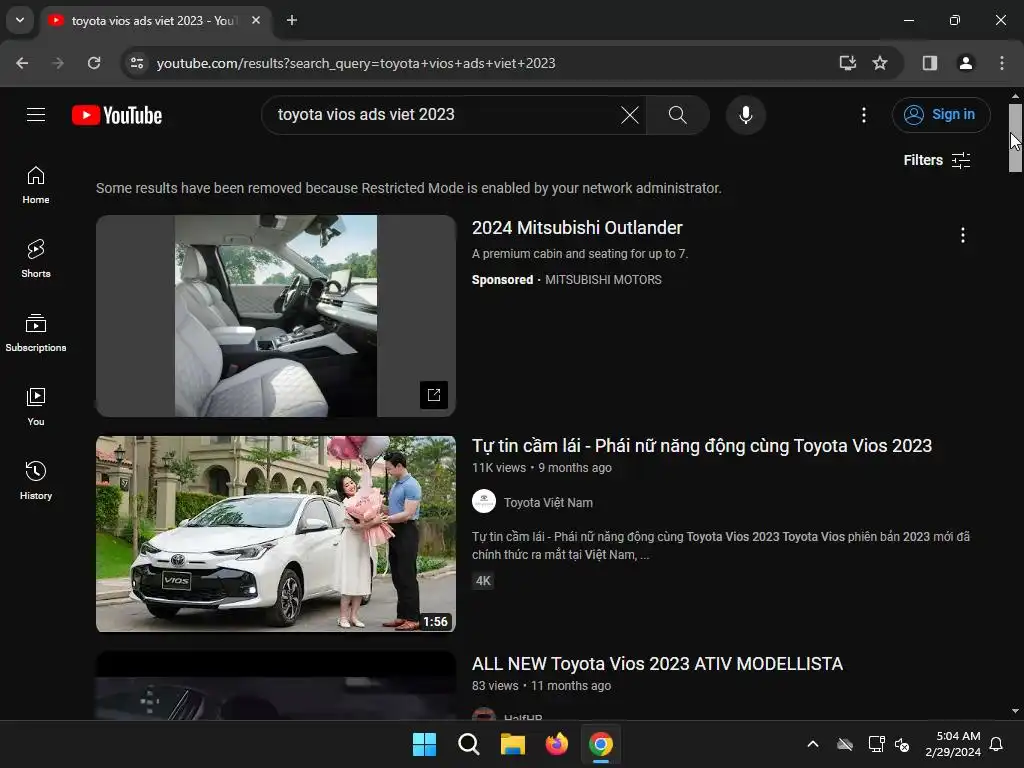The image size is (1024, 768).
Task: Play the white Vios video thumbnail
Action: 276,534
